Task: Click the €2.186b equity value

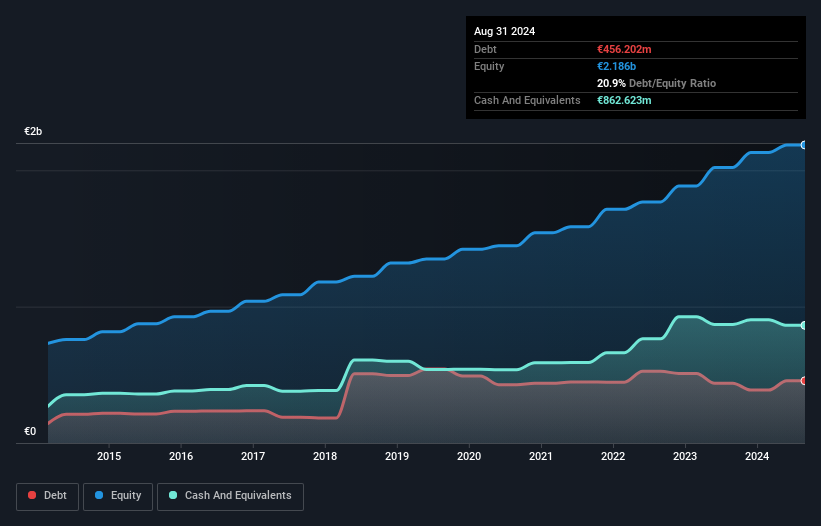Action: [x=616, y=66]
